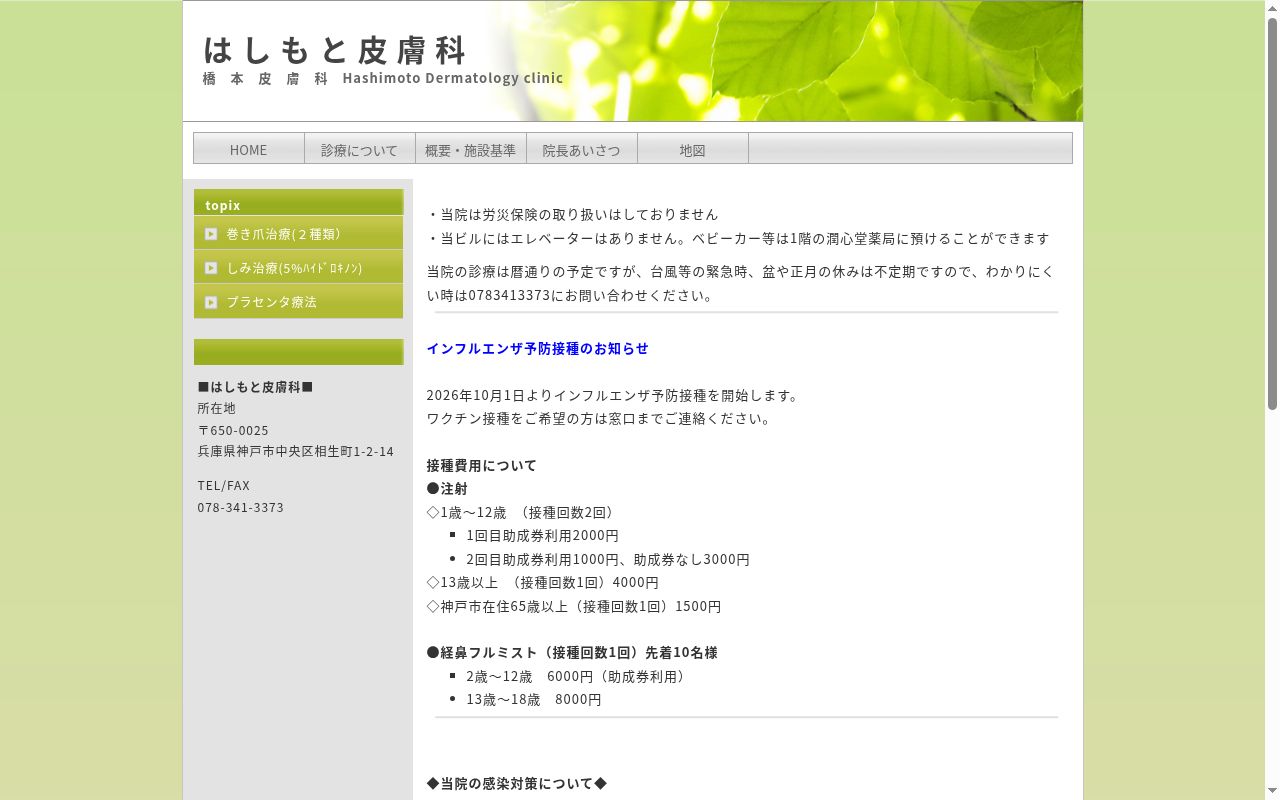Click the エレベーター notice line
This screenshot has width=1280, height=800.
[738, 238]
